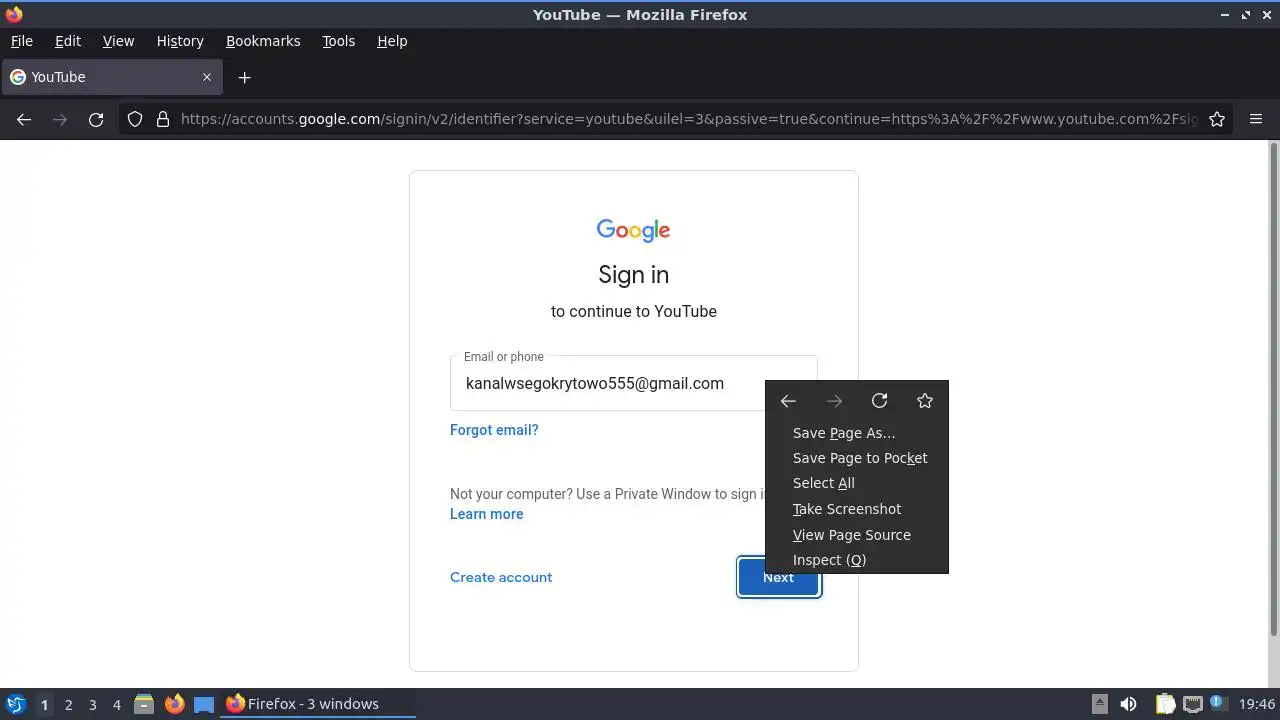The image size is (1280, 720).
Task: Open the Tools menu
Action: click(x=338, y=41)
